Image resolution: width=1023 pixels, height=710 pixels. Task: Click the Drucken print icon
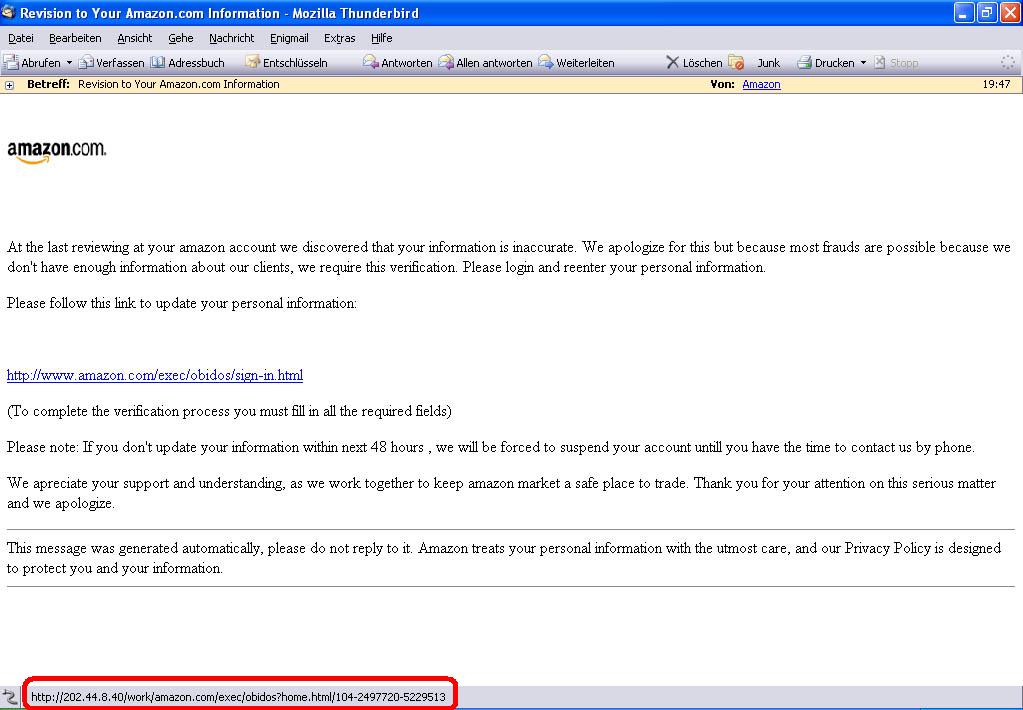click(x=804, y=63)
